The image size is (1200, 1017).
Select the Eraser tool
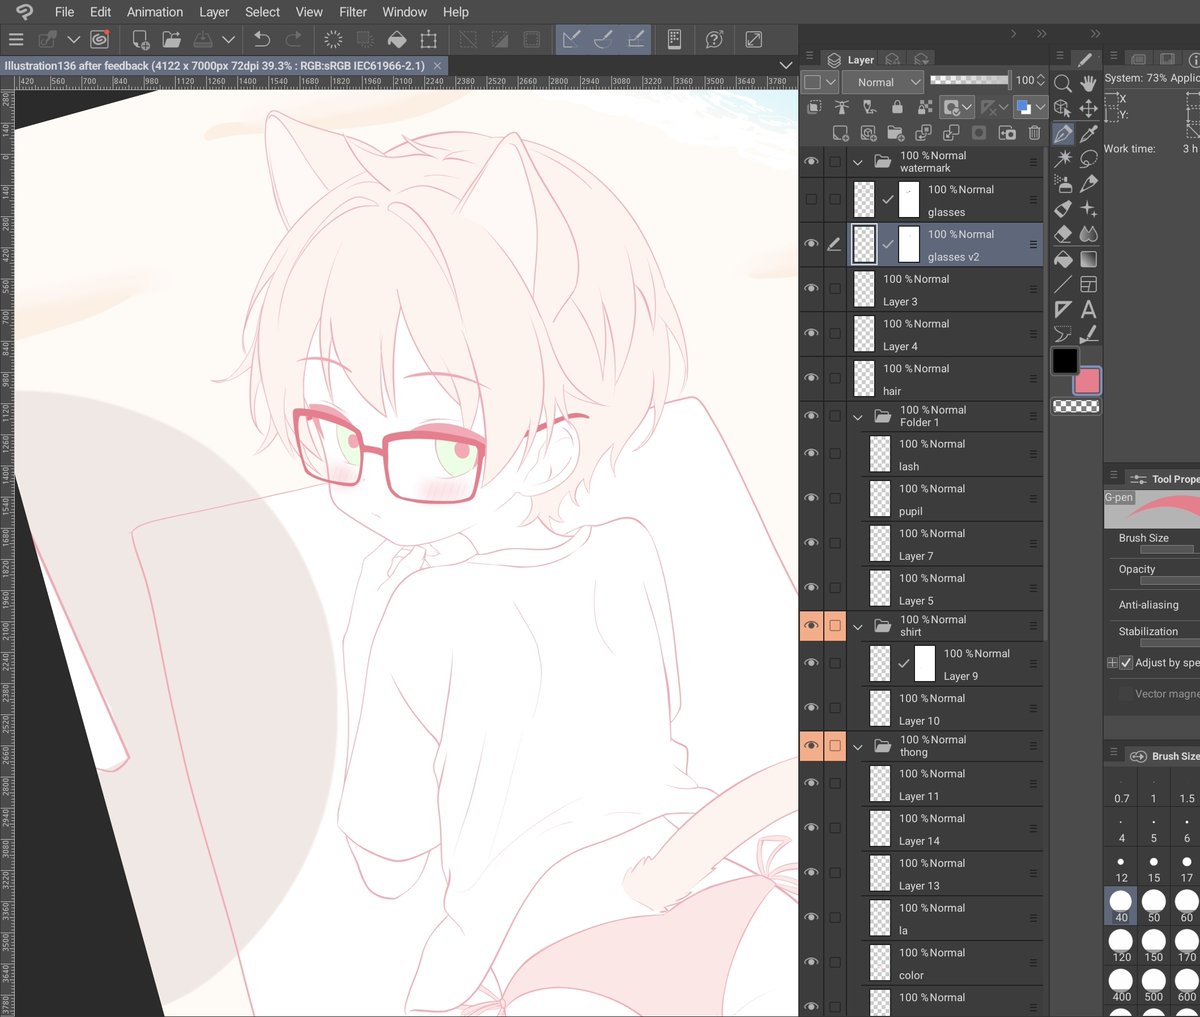pos(1063,234)
